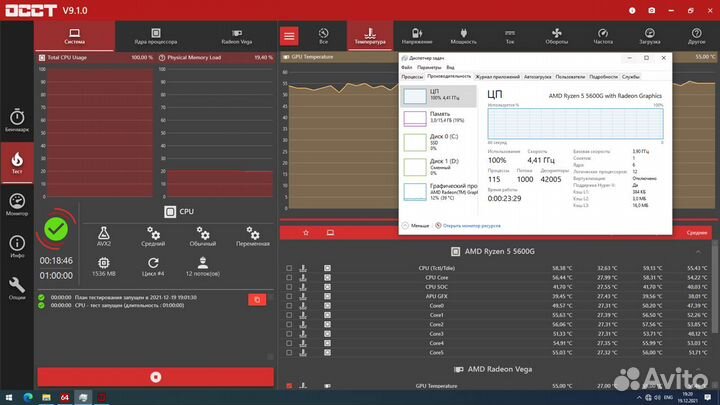The image size is (720, 405).
Task: Open the Напряжение sensors tab
Action: pos(417,36)
